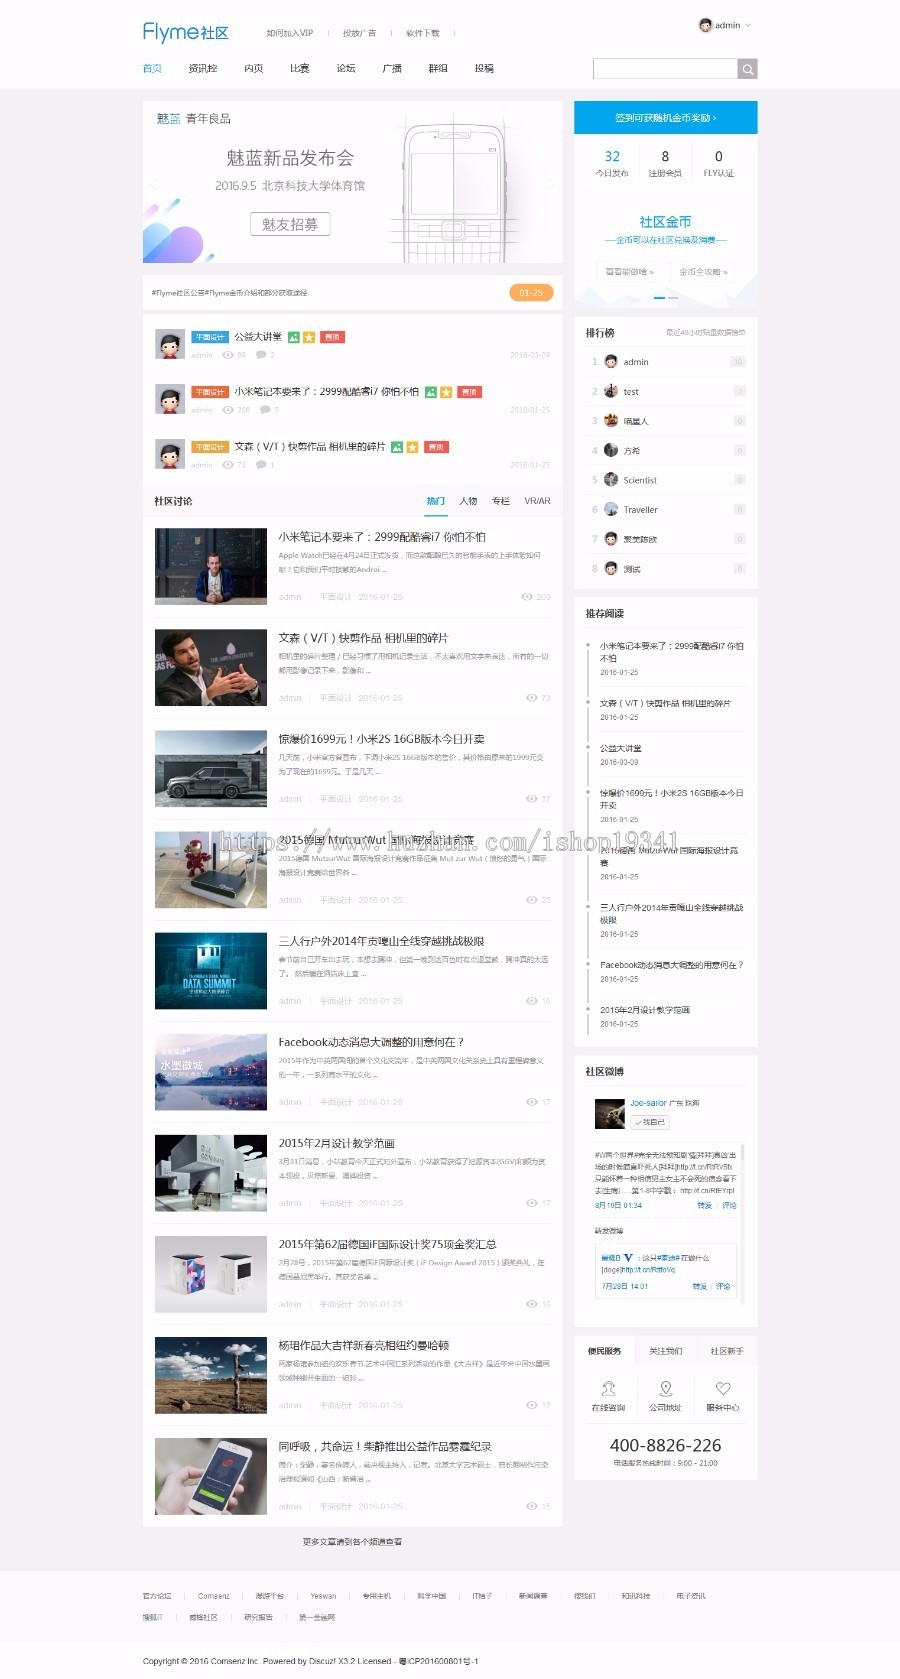Open the 广播 nav item
The image size is (900, 1679).
pos(392,69)
